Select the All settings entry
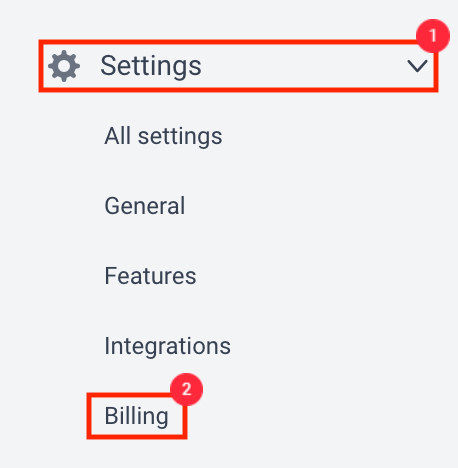Image resolution: width=458 pixels, height=468 pixels. (163, 136)
